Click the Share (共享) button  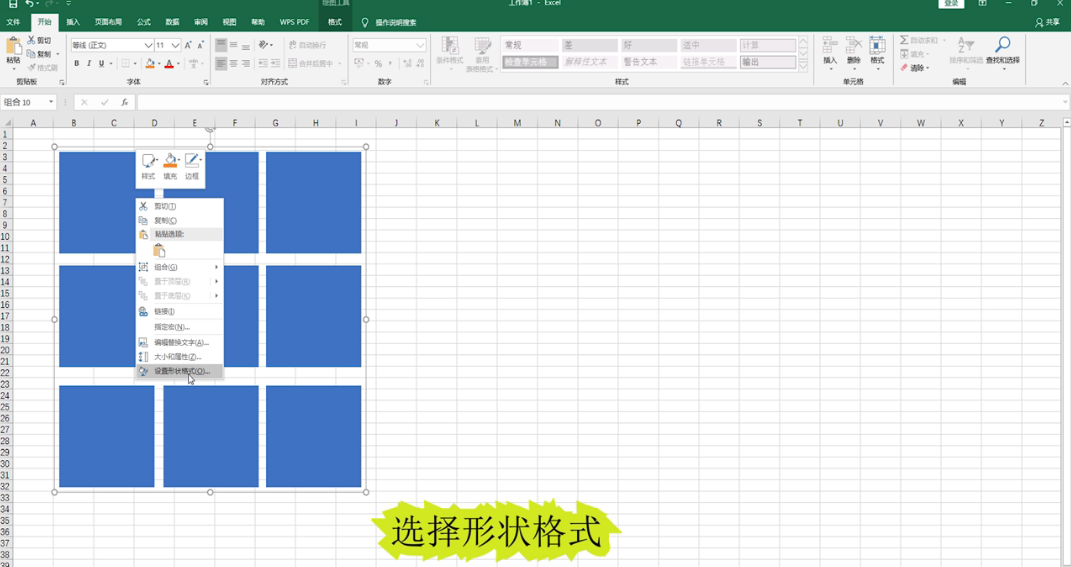pyautogui.click(x=1048, y=22)
